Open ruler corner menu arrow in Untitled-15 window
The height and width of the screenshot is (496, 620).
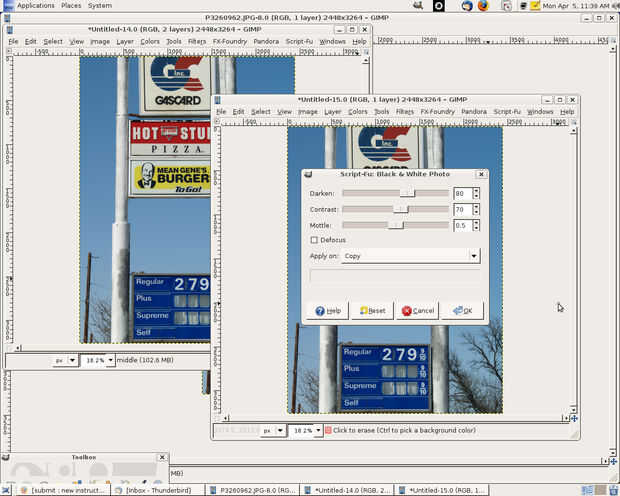point(217,122)
